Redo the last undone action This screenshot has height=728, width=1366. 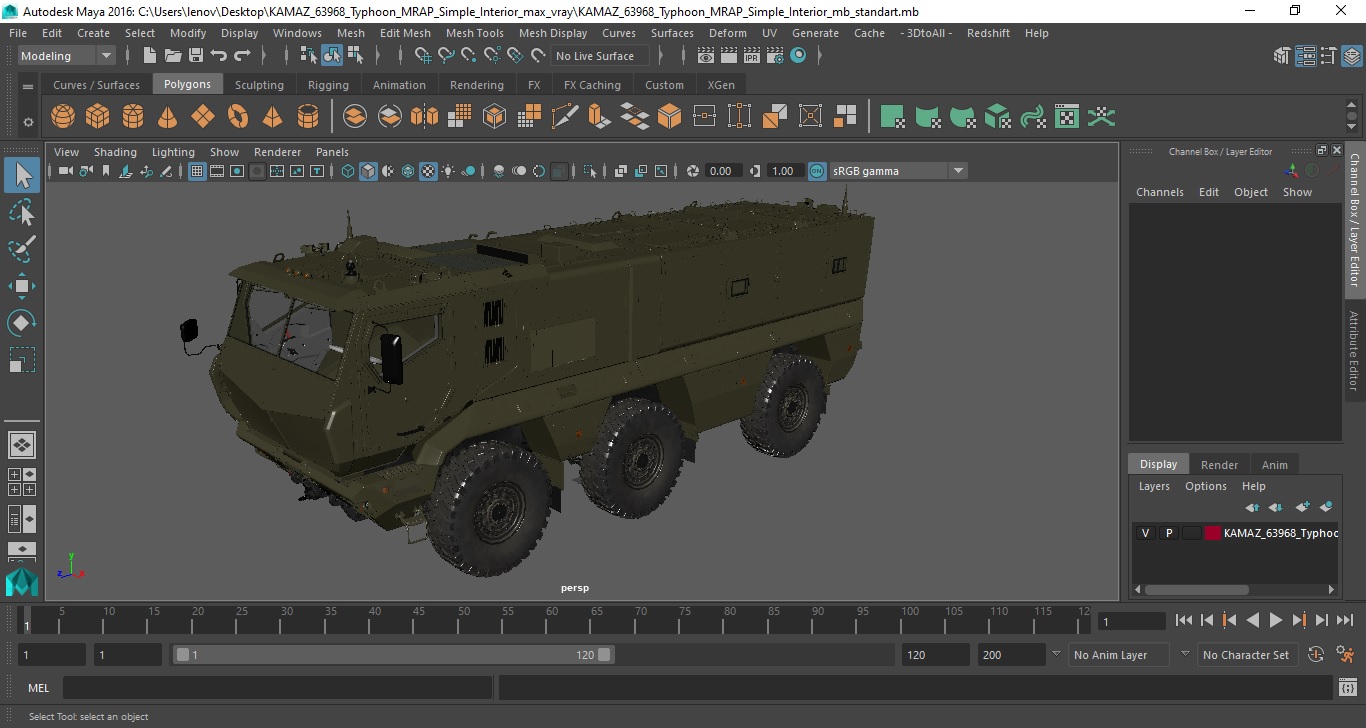click(242, 56)
